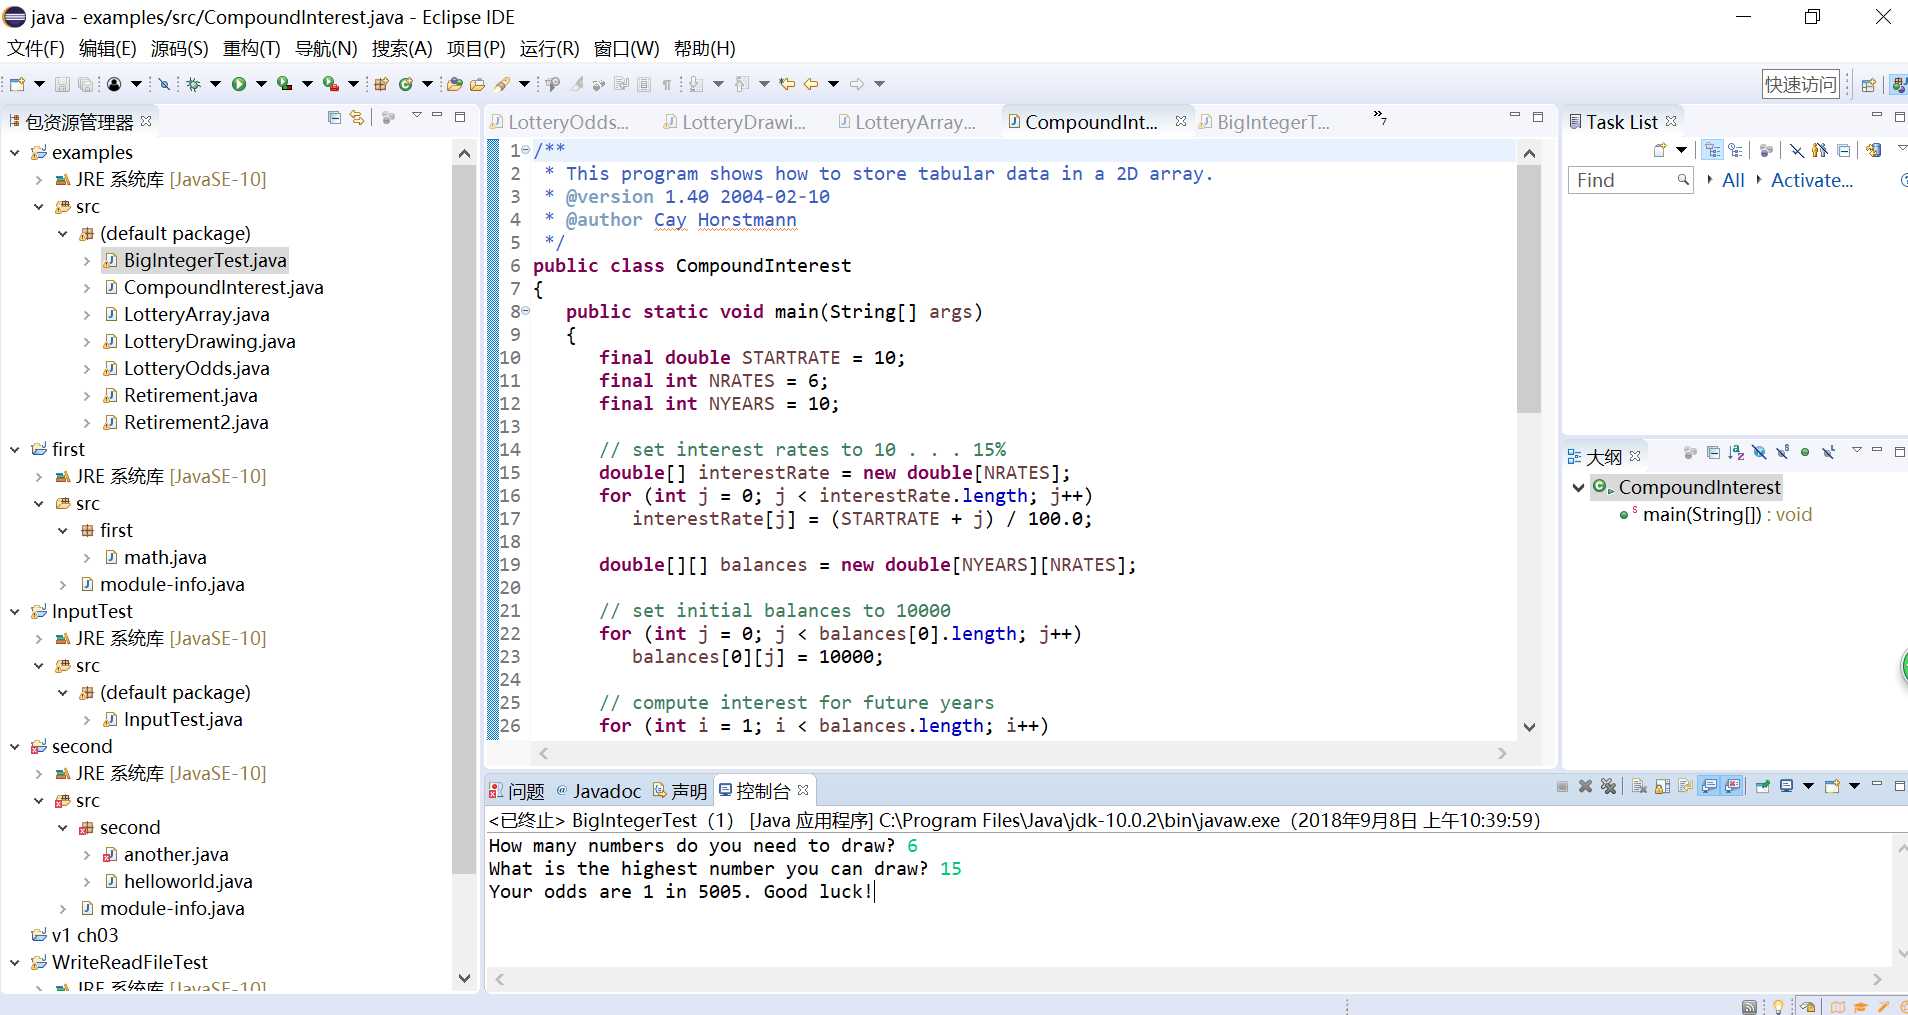Click the Skip All Breakpoints icon
The image size is (1908, 1015).
pyautogui.click(x=164, y=84)
